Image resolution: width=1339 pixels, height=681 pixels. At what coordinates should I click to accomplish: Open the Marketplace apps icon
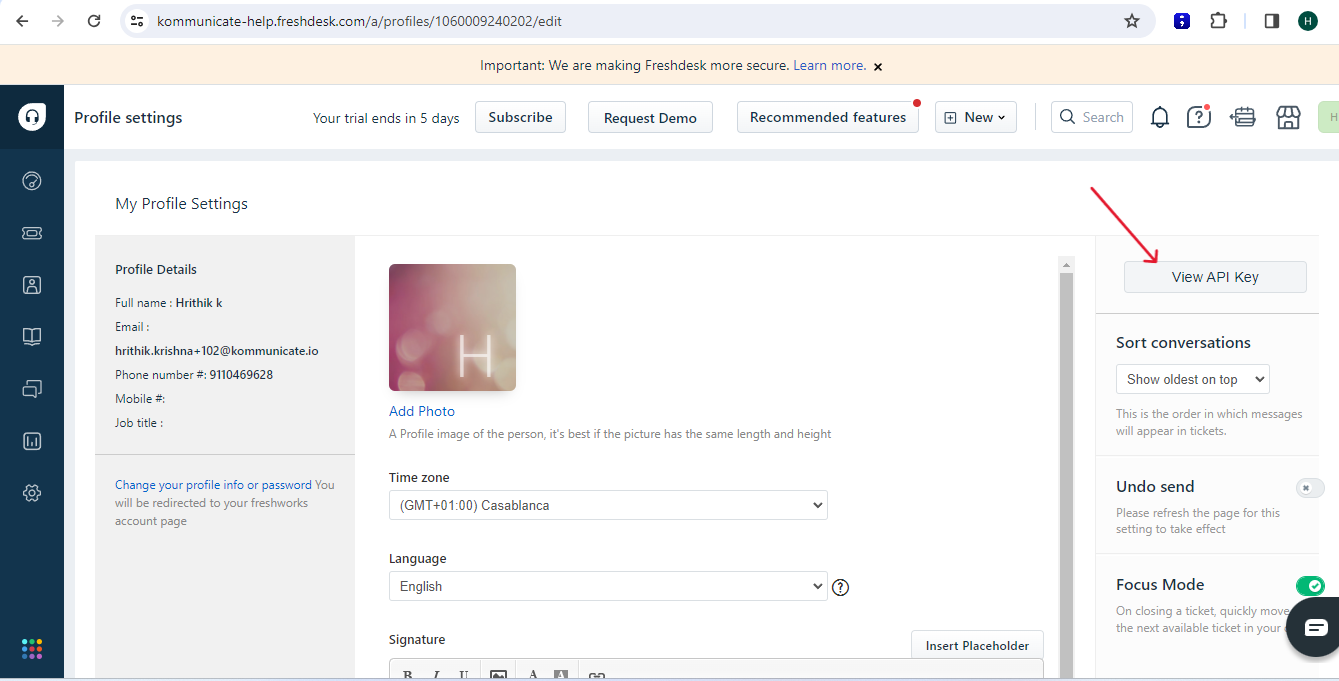(1288, 117)
